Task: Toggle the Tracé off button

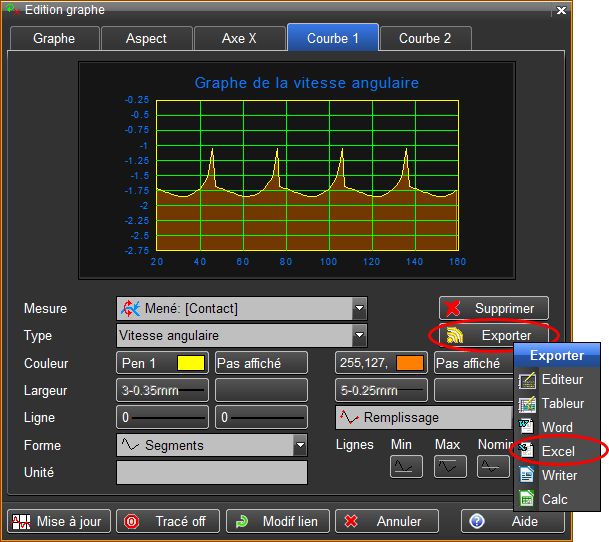Action: click(166, 521)
